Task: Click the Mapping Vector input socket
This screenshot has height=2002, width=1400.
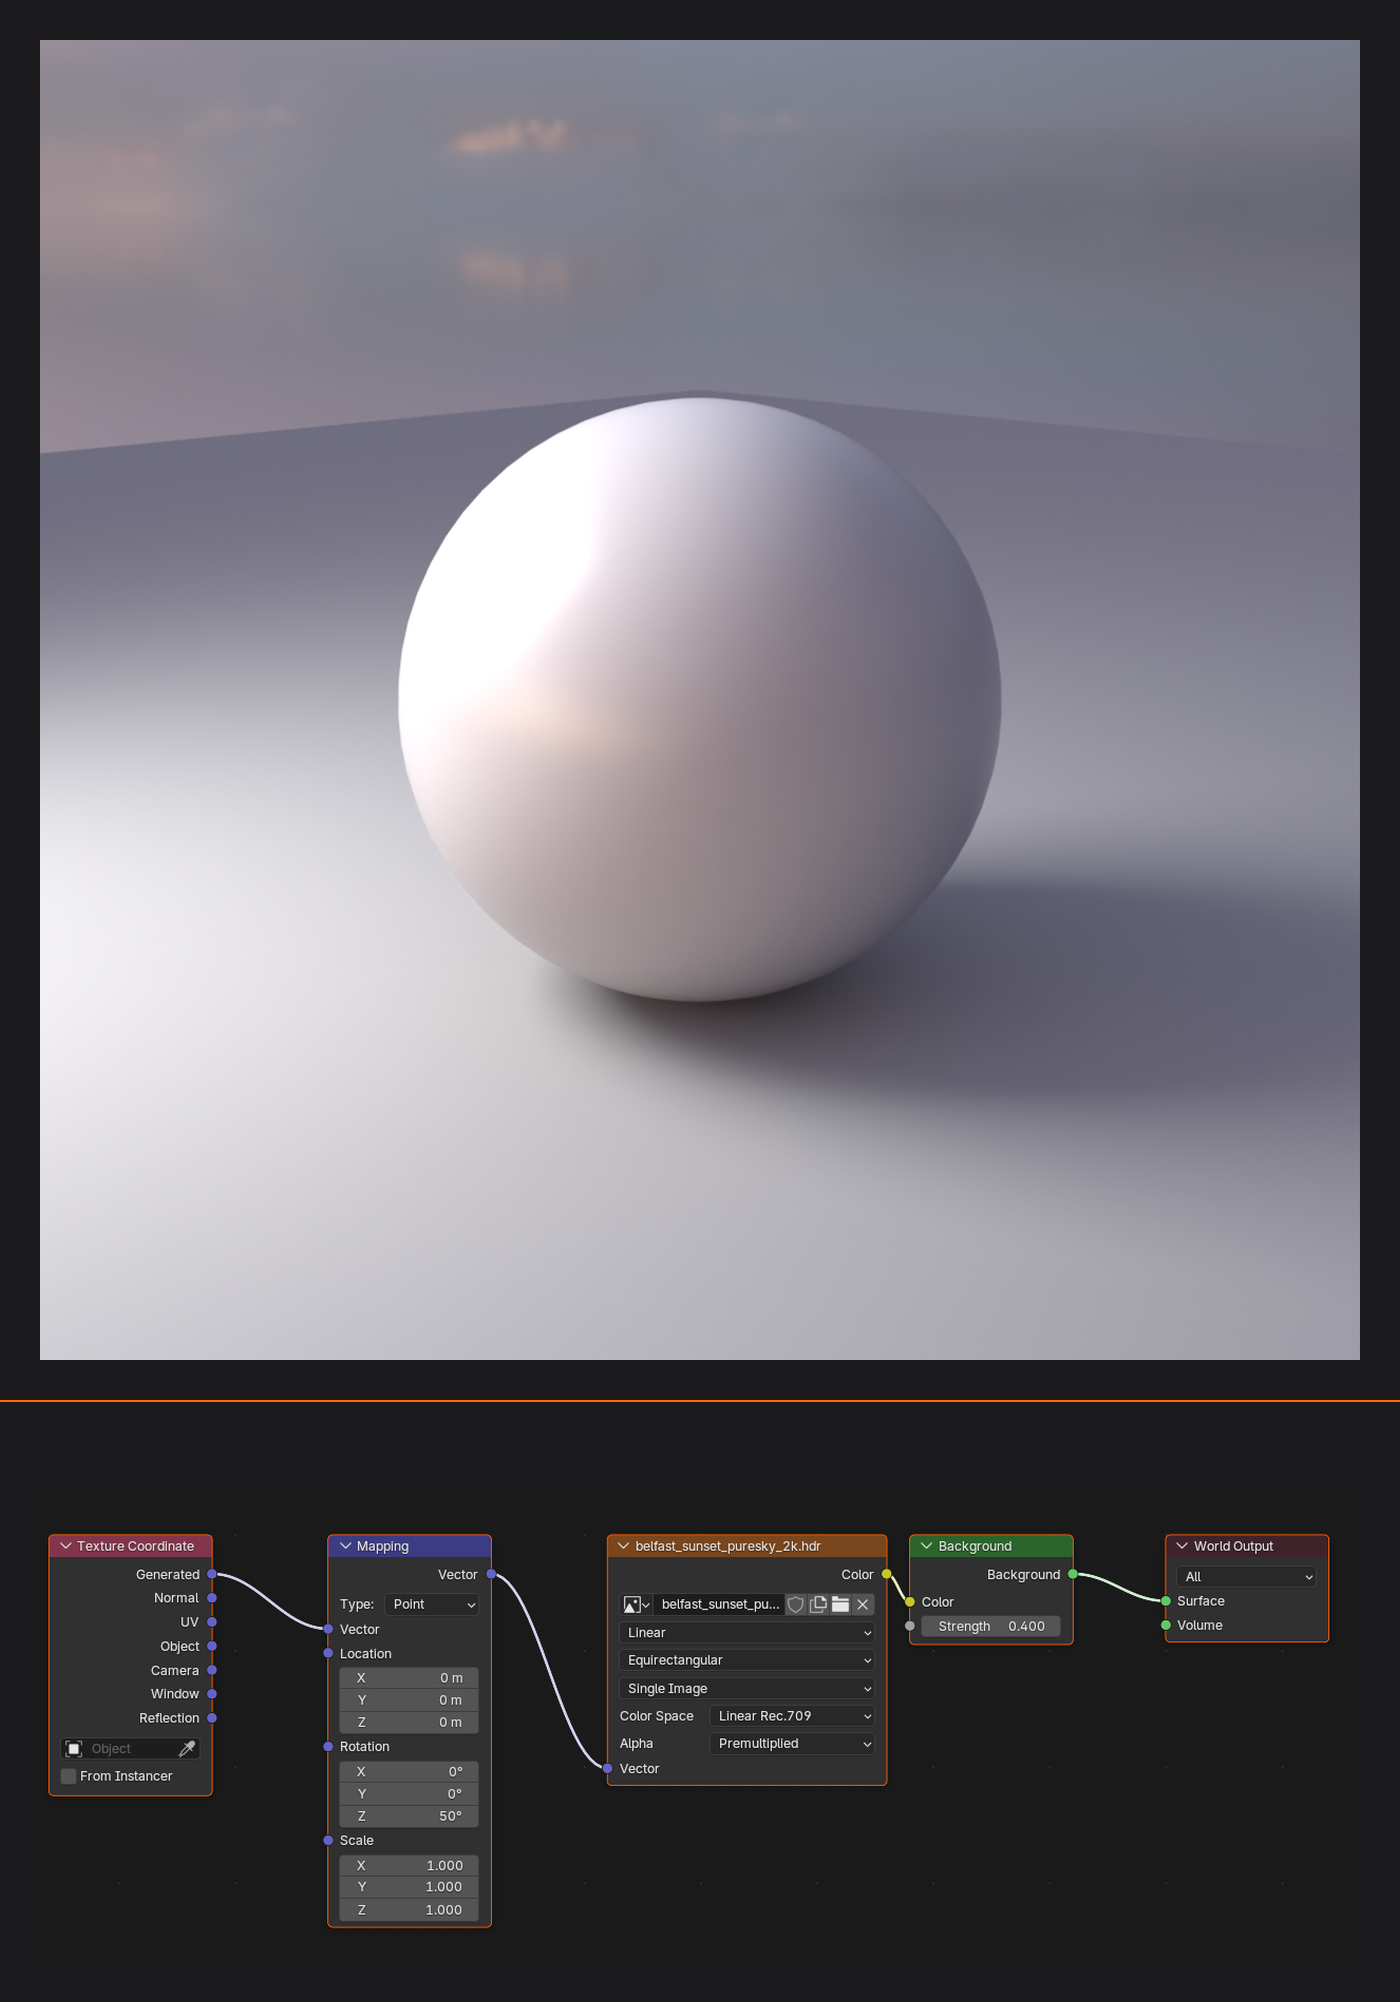Action: (328, 1629)
